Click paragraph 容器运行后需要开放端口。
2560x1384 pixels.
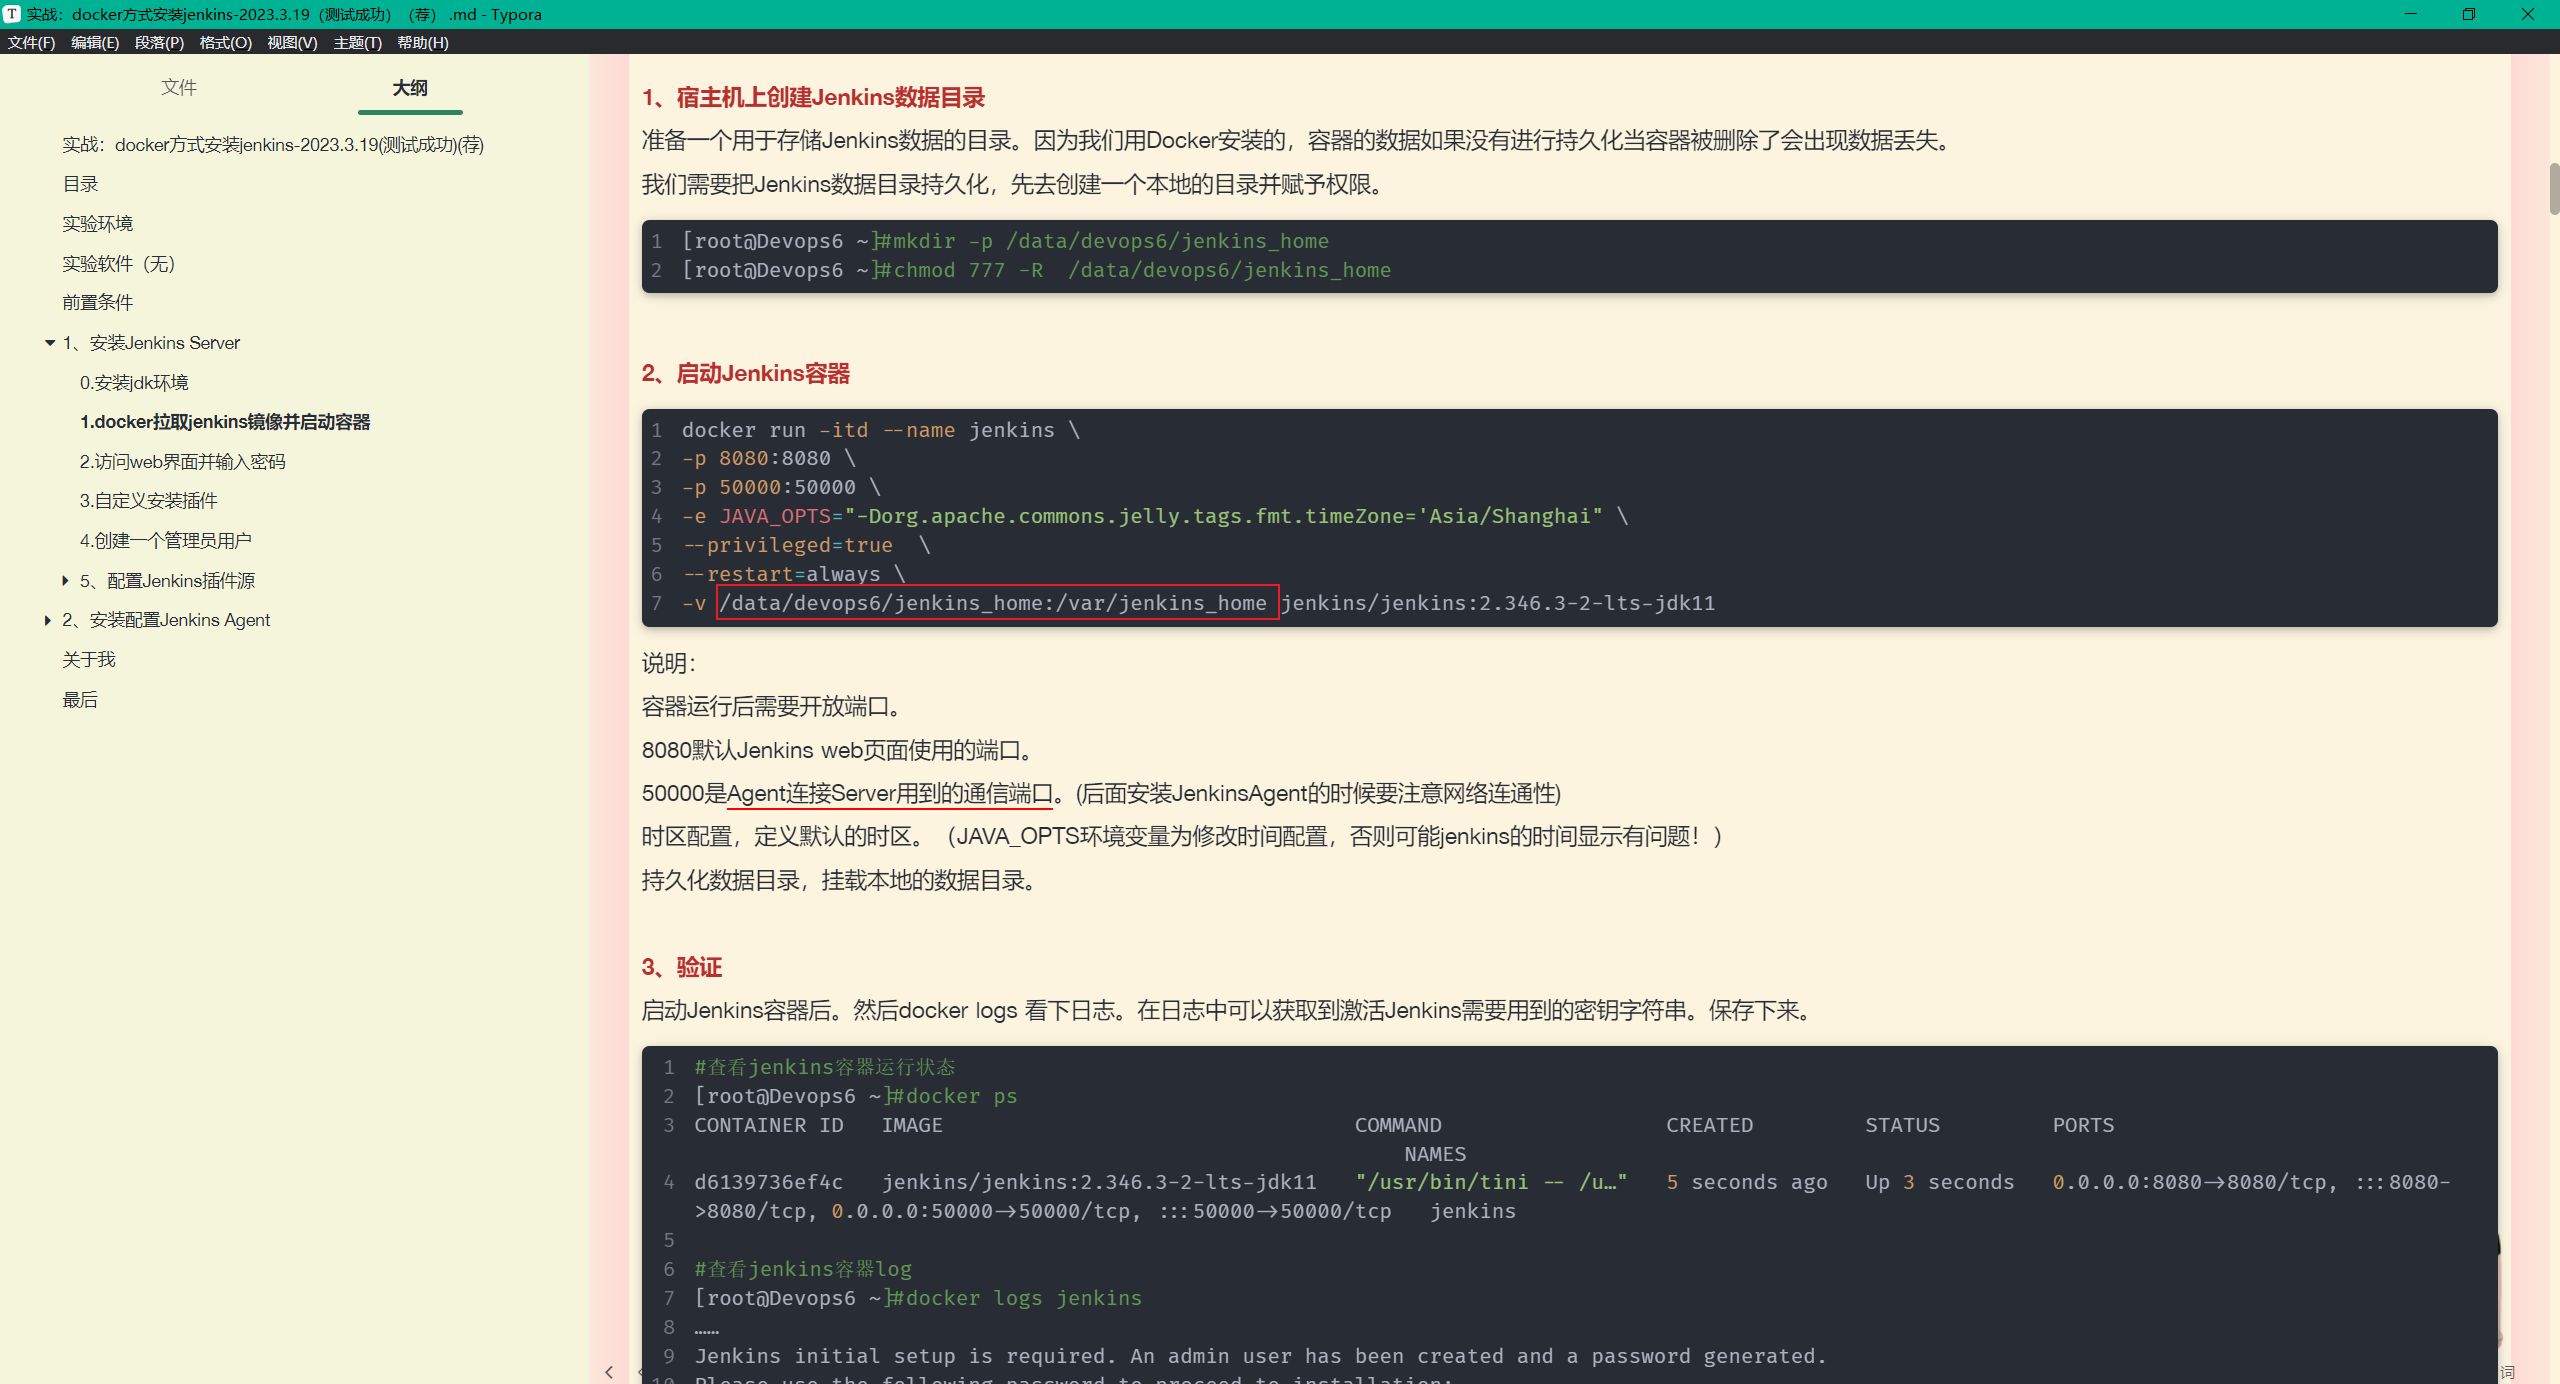pyautogui.click(x=774, y=706)
